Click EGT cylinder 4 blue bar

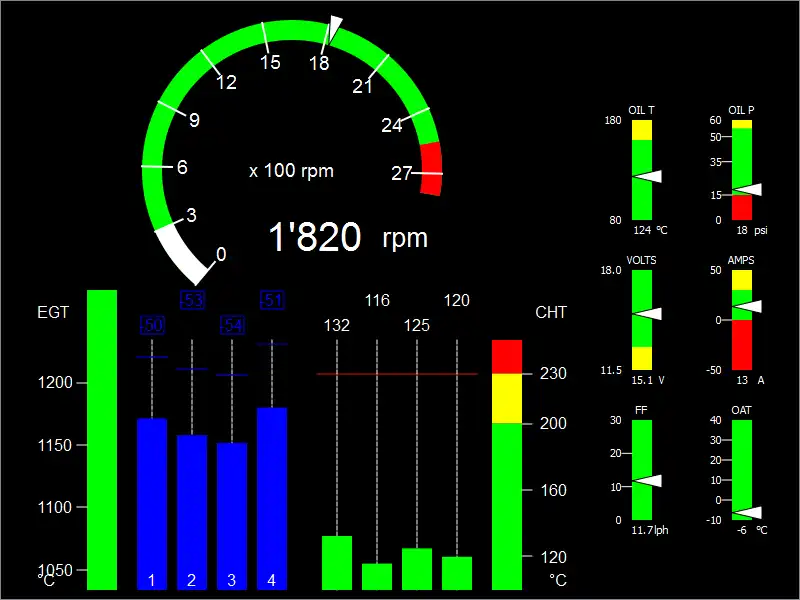[x=272, y=498]
